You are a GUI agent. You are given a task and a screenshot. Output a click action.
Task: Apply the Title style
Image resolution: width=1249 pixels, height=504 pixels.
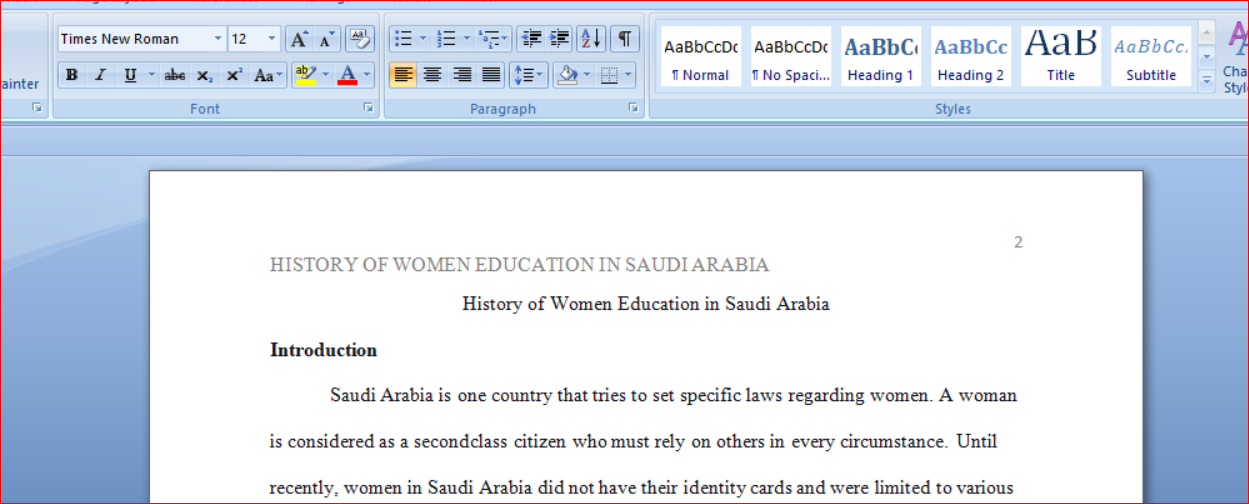(1061, 57)
